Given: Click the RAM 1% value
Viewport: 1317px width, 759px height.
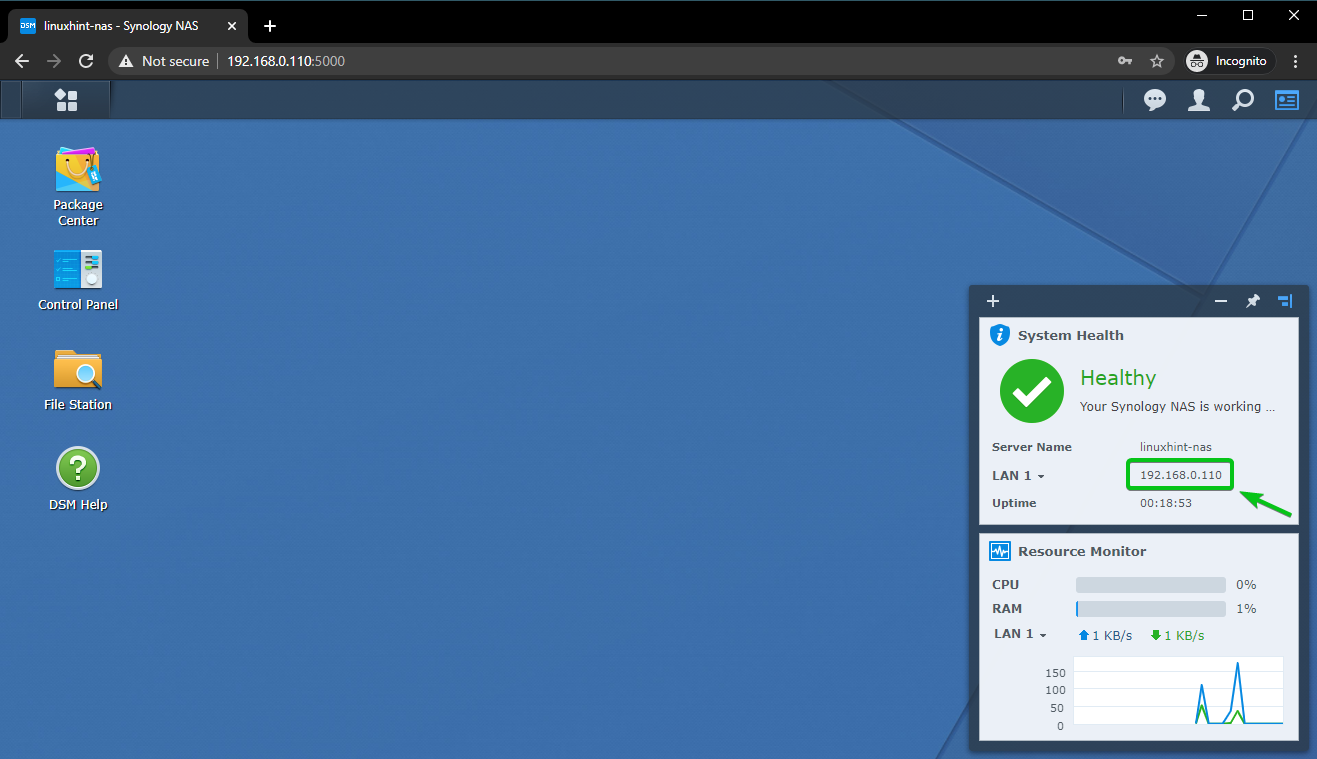Looking at the screenshot, I should pyautogui.click(x=1246, y=609).
